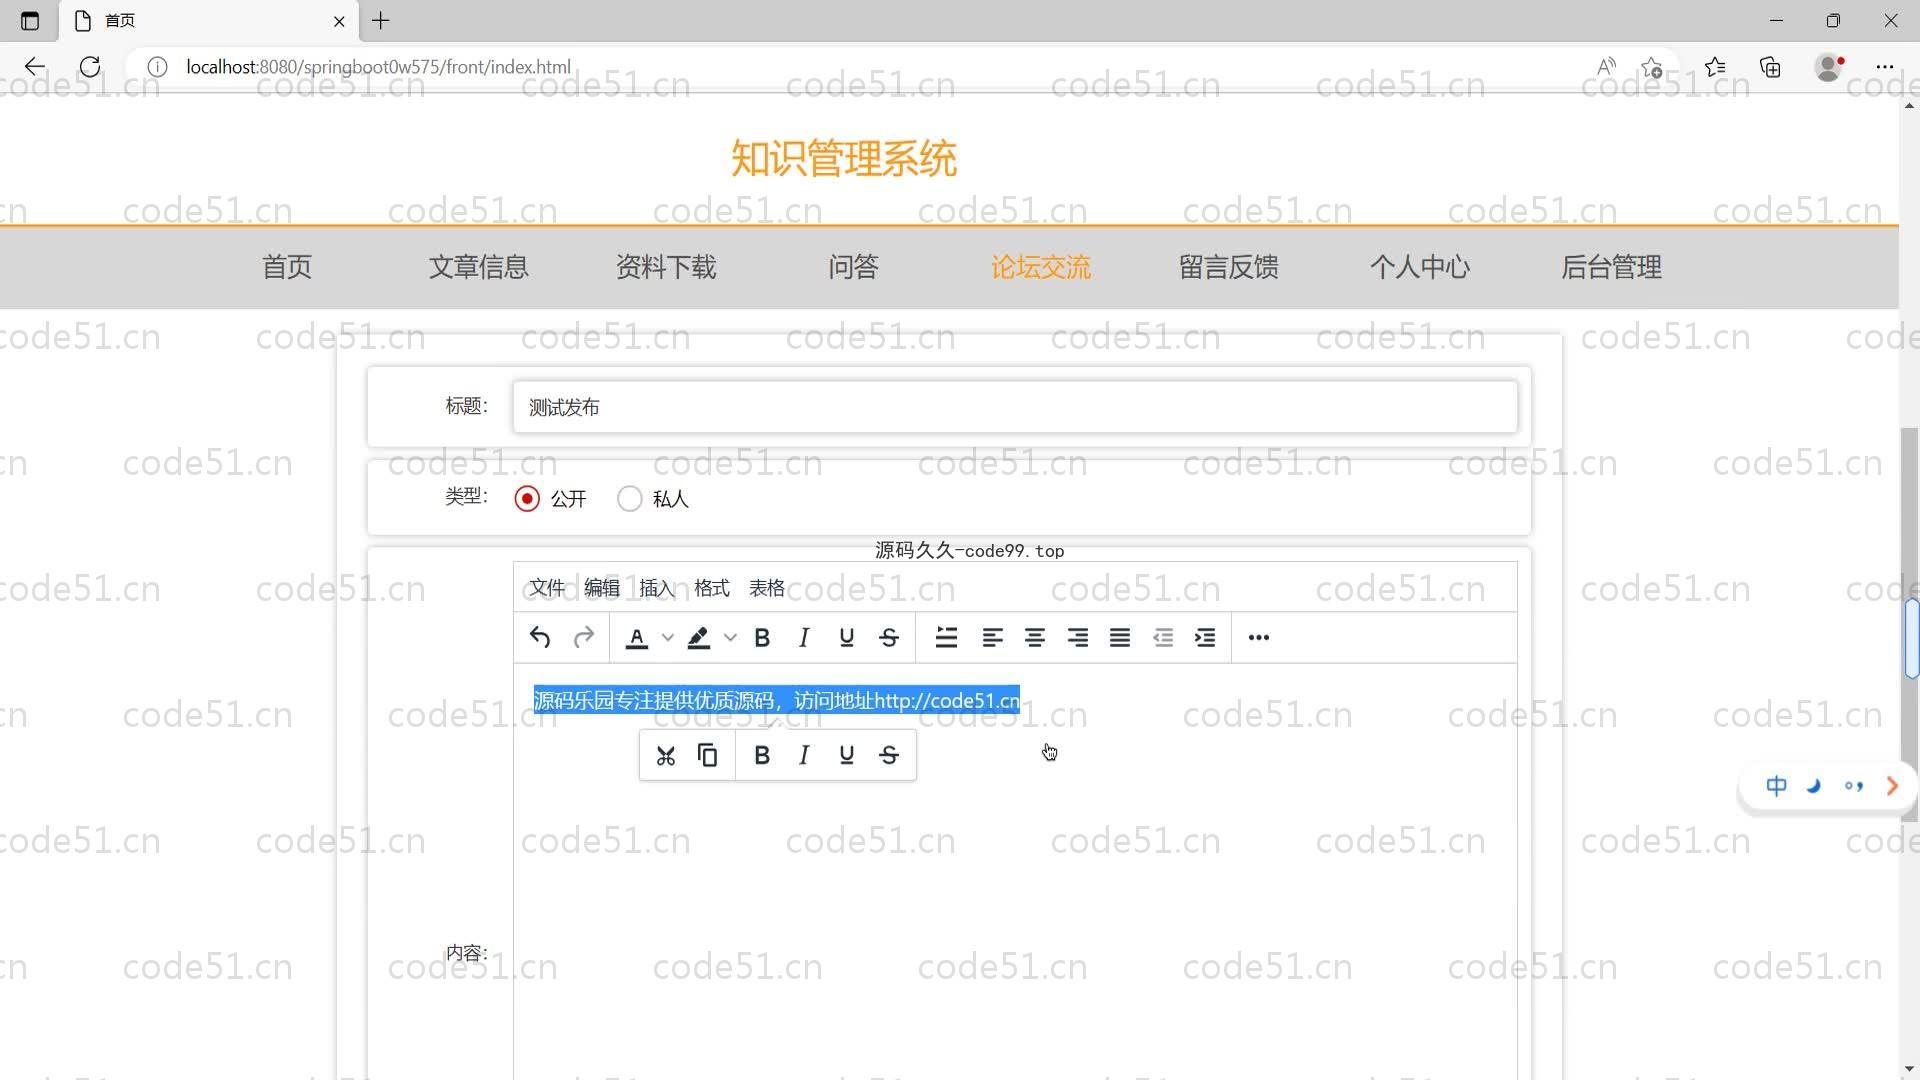Toggle bold in the main toolbar
The image size is (1920, 1080).
762,637
